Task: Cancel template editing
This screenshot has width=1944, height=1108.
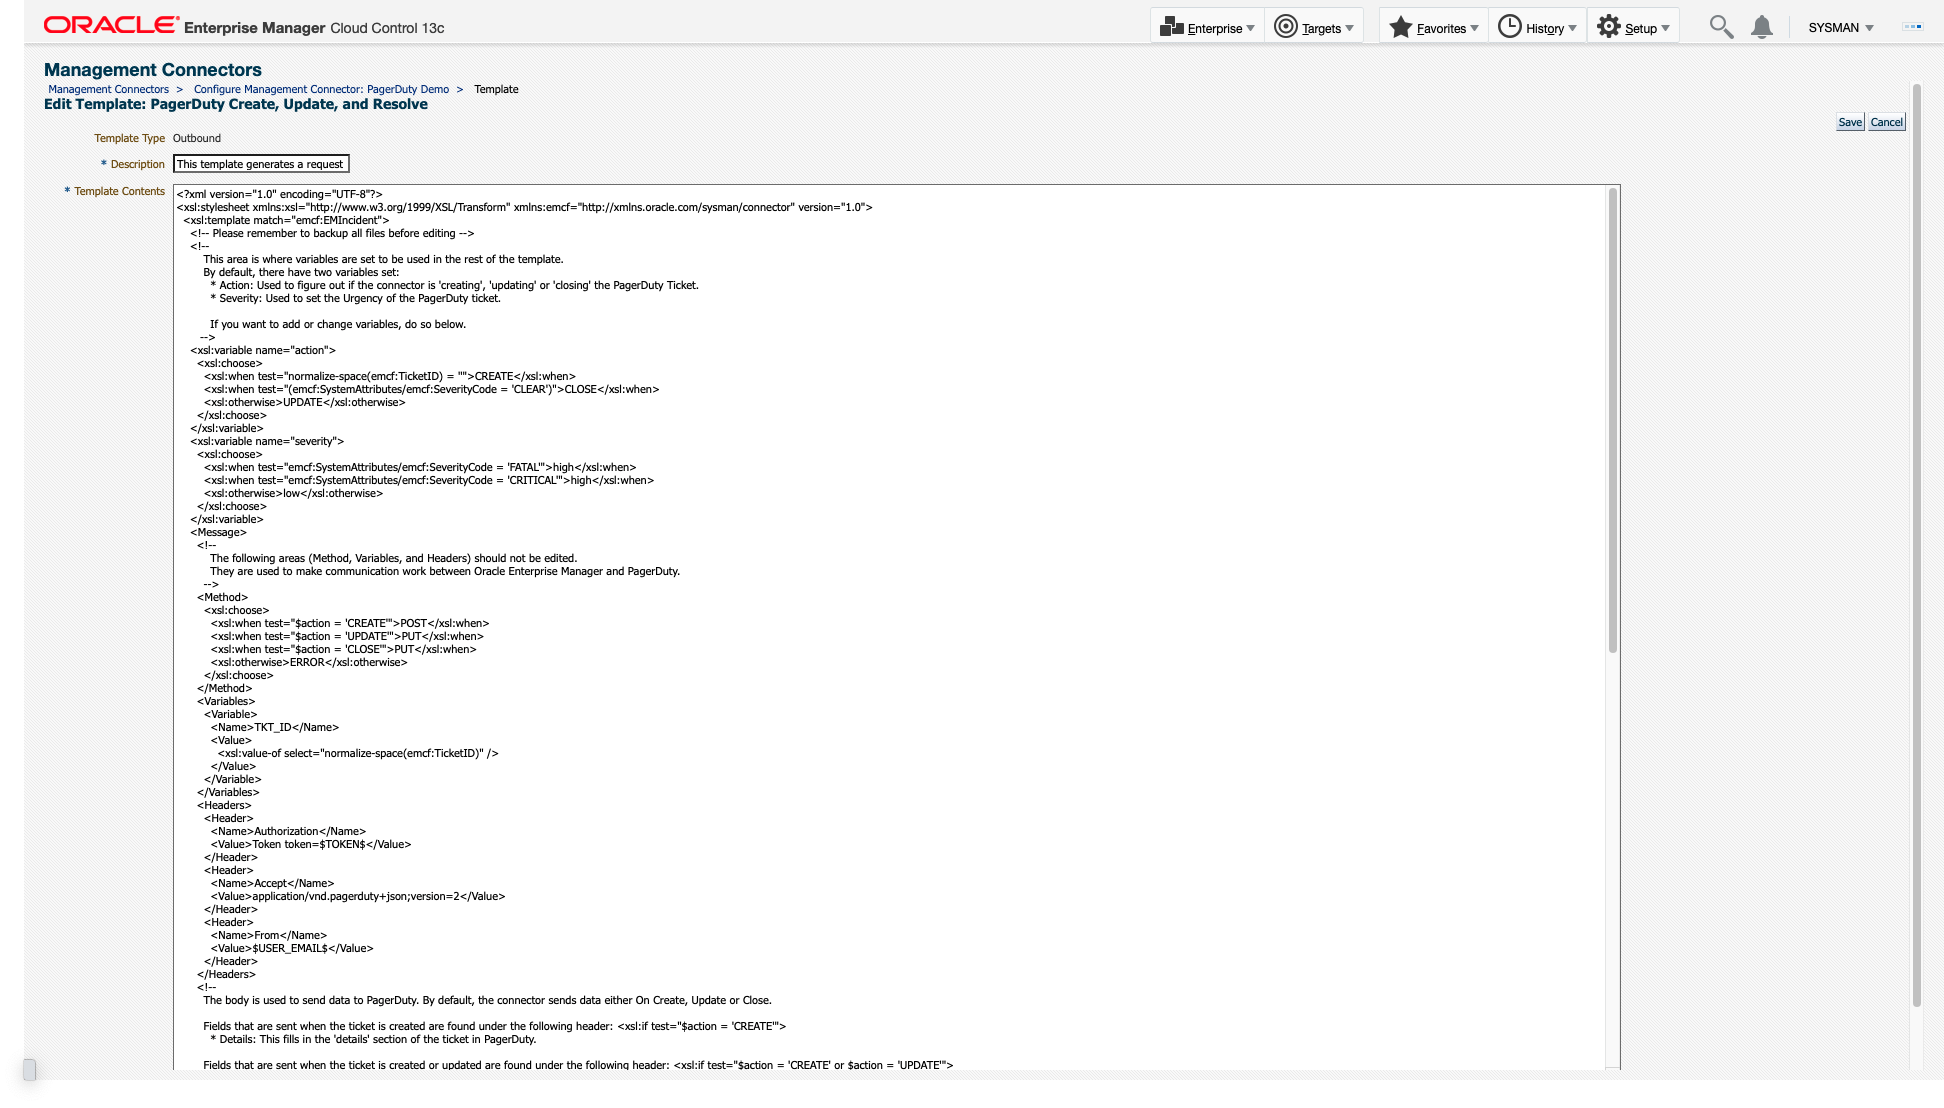Action: coord(1886,122)
